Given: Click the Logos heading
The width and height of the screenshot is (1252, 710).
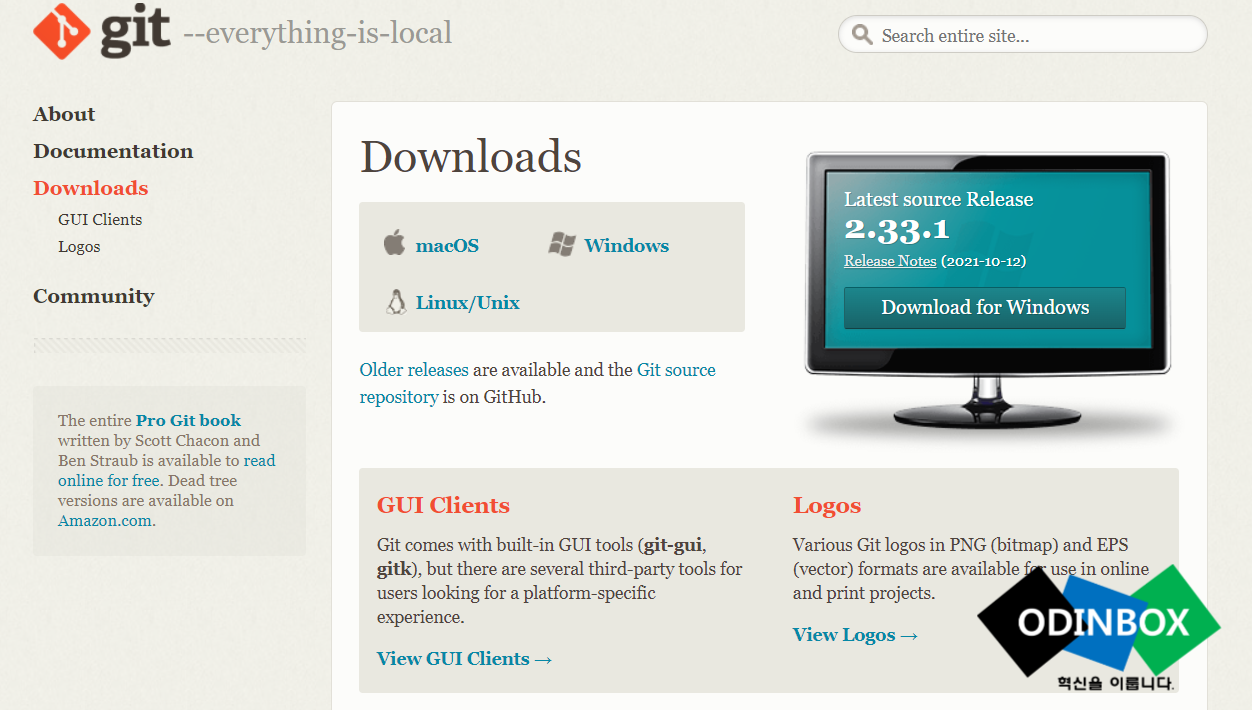Looking at the screenshot, I should (827, 505).
